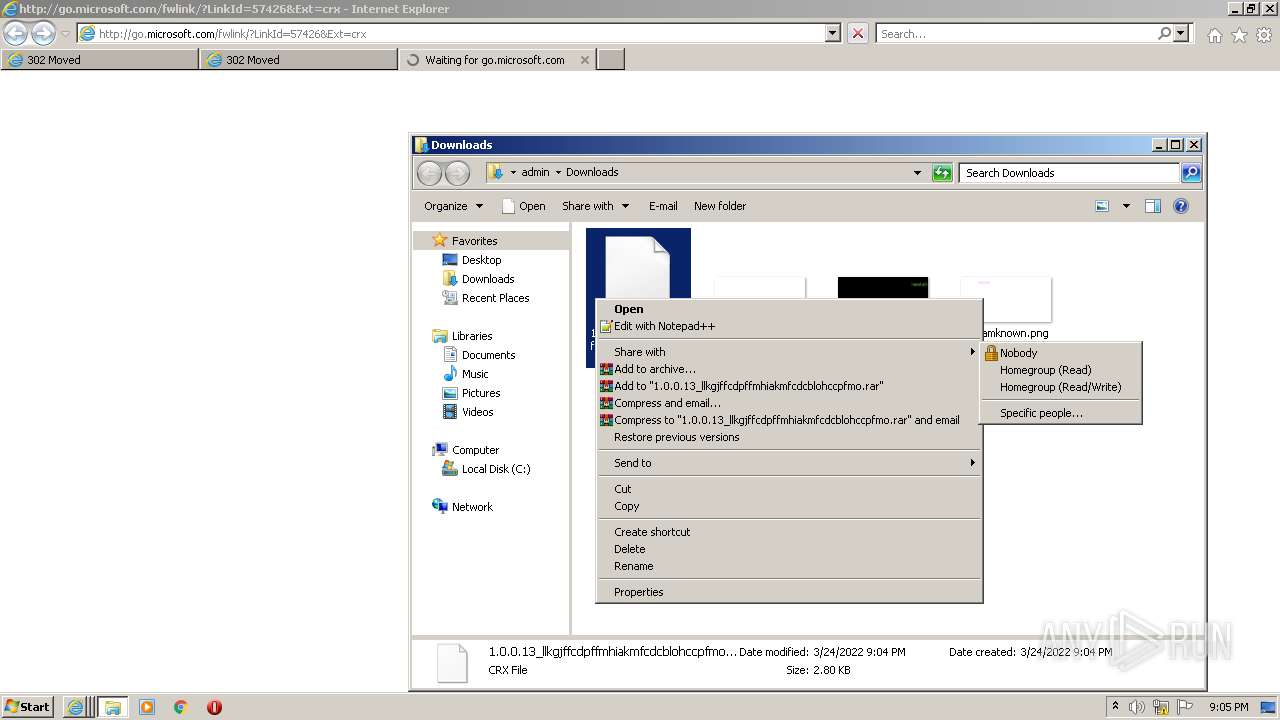Open new blank IE tab

(x=611, y=60)
